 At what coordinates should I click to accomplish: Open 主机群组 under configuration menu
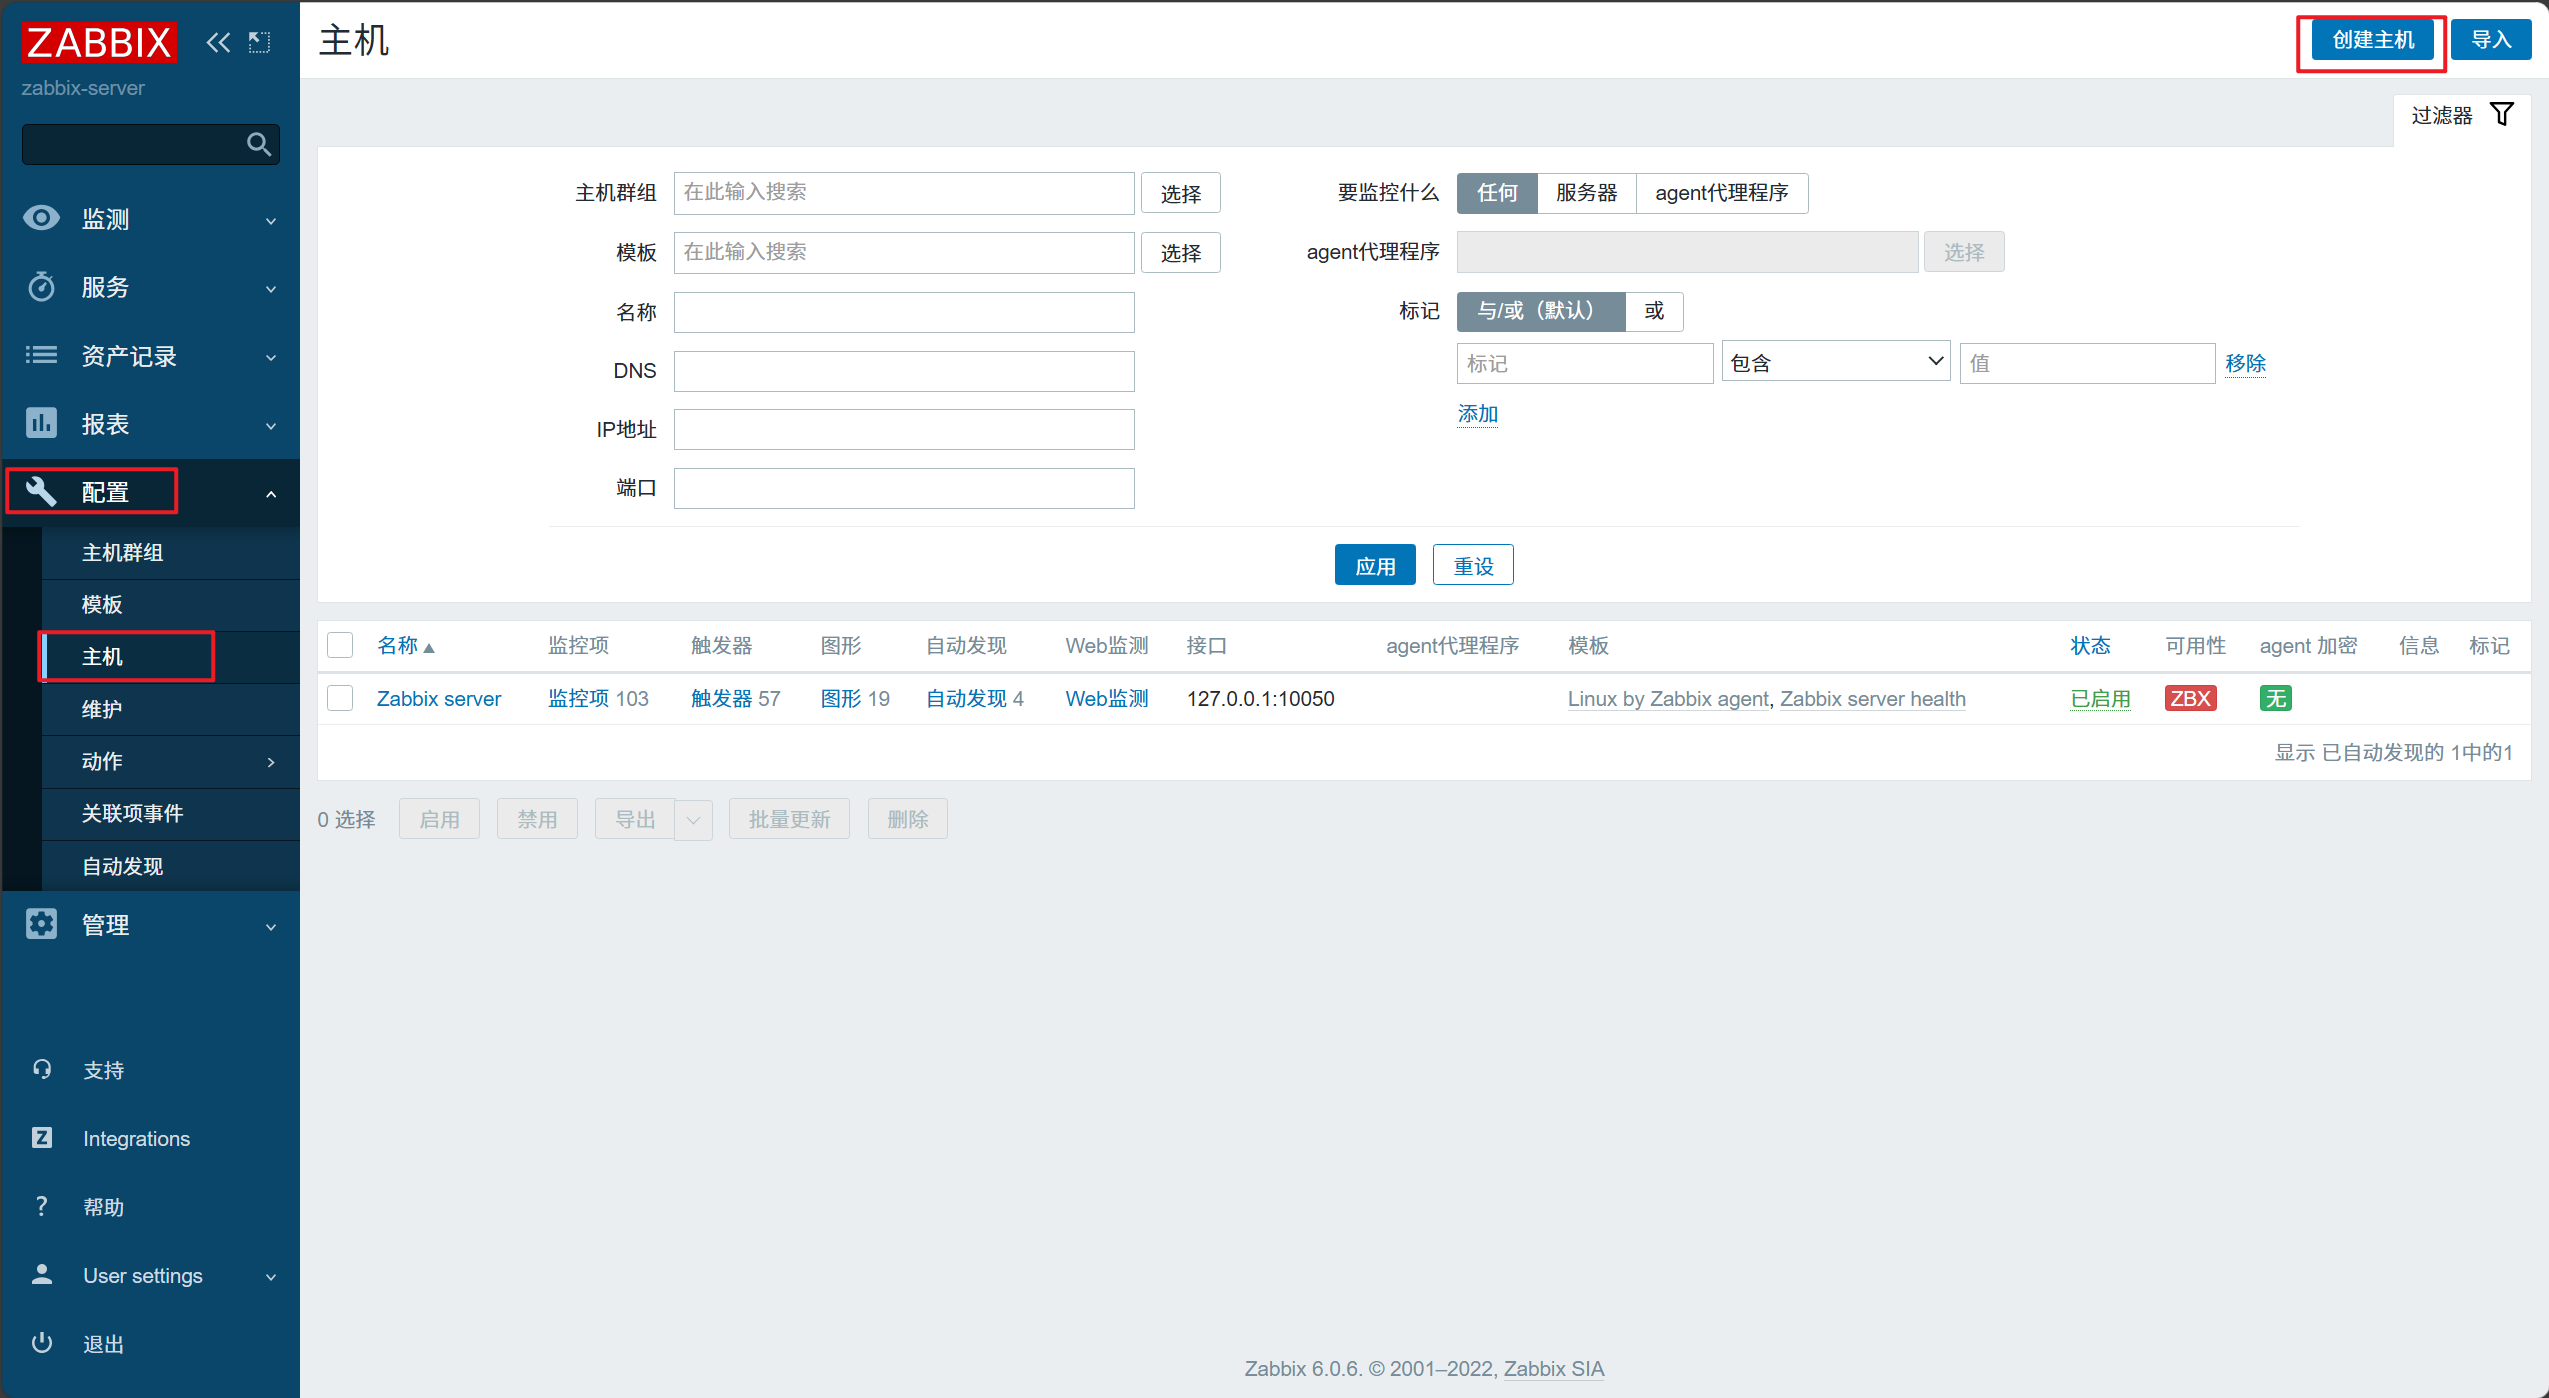[122, 552]
